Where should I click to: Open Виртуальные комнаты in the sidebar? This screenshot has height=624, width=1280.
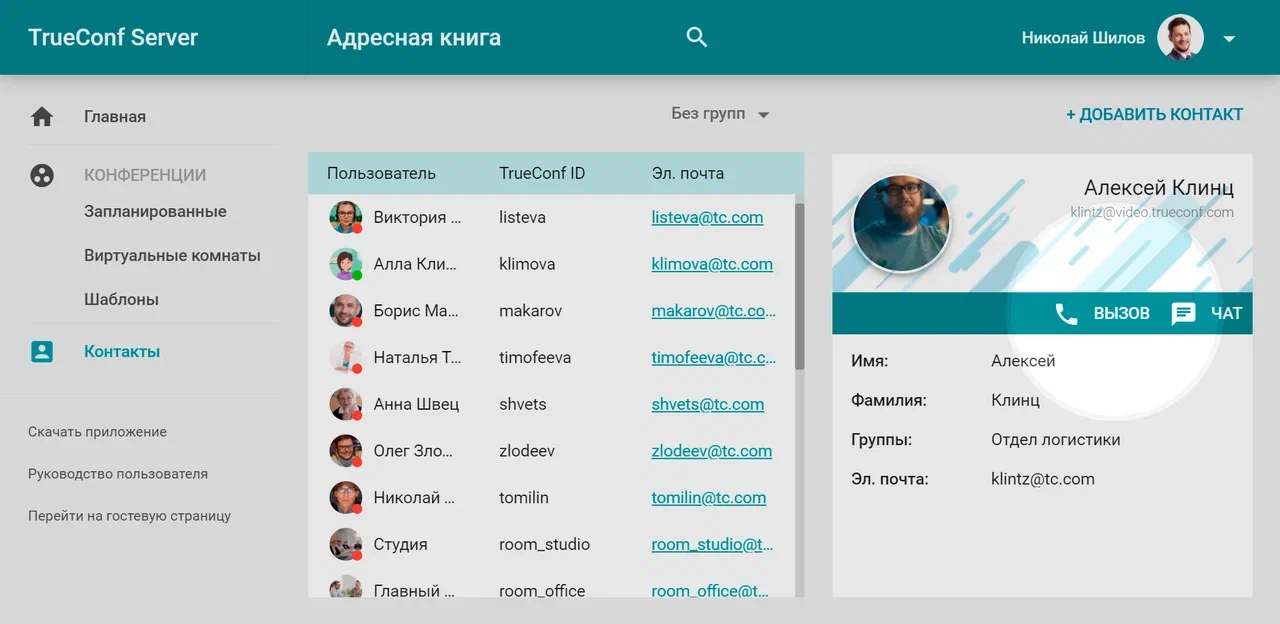(172, 256)
